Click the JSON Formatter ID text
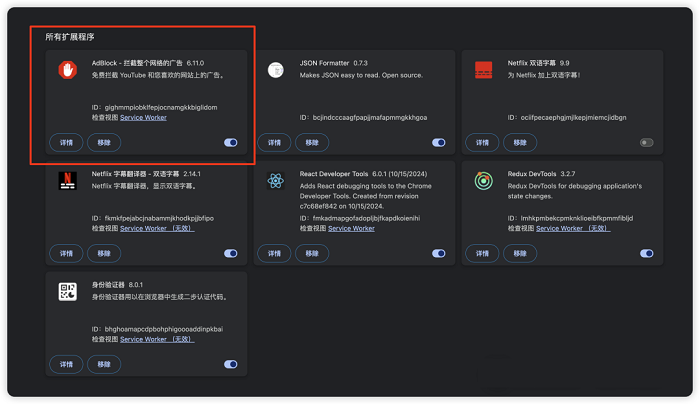 pos(363,117)
